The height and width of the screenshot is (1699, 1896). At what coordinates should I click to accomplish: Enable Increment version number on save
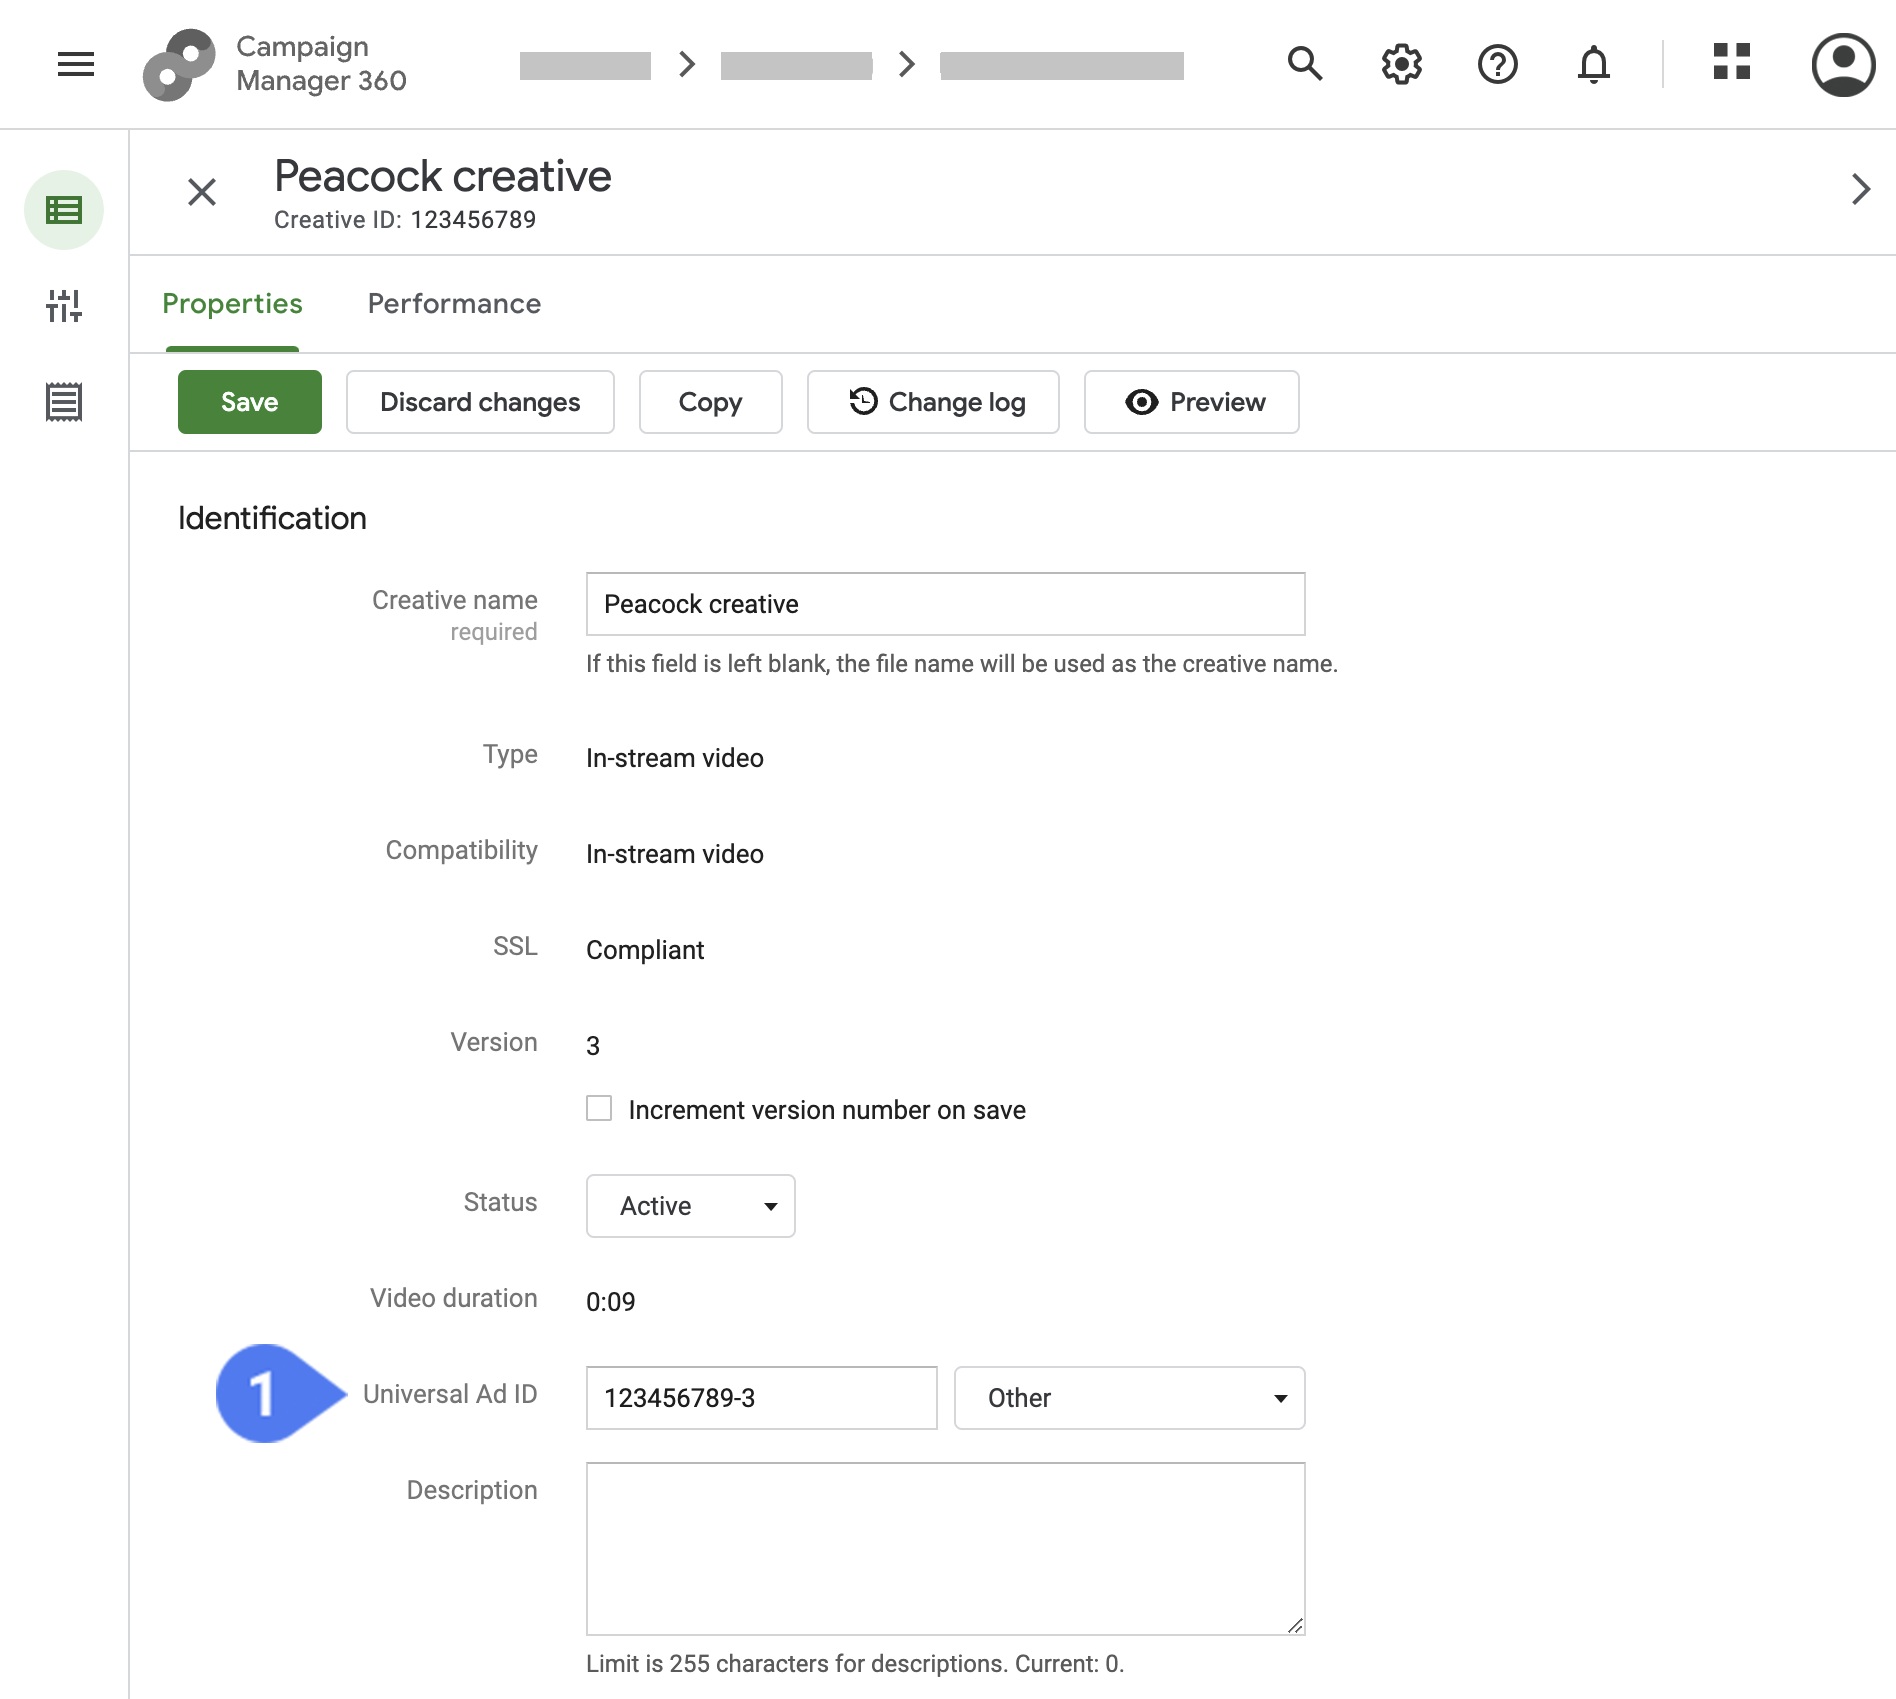pyautogui.click(x=599, y=1108)
